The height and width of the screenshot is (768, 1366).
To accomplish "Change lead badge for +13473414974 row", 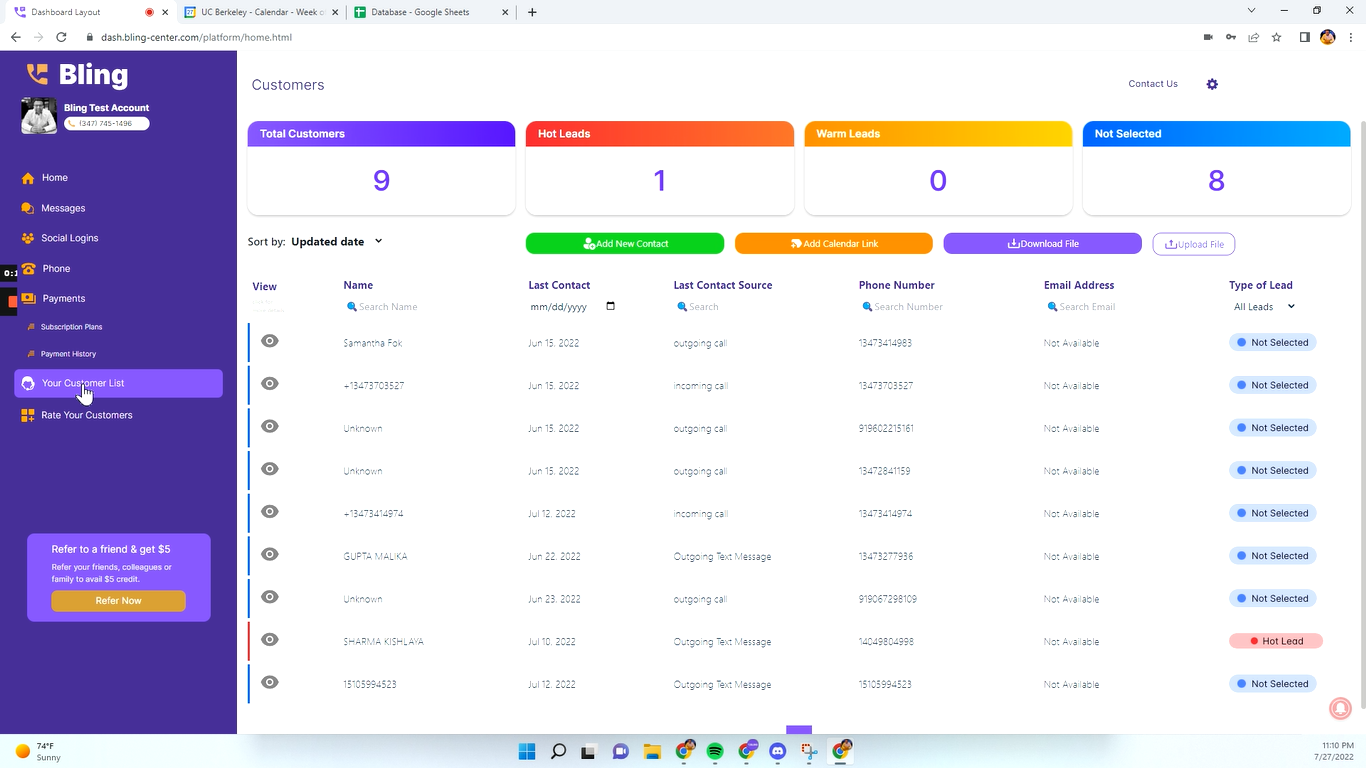I will (x=1272, y=513).
